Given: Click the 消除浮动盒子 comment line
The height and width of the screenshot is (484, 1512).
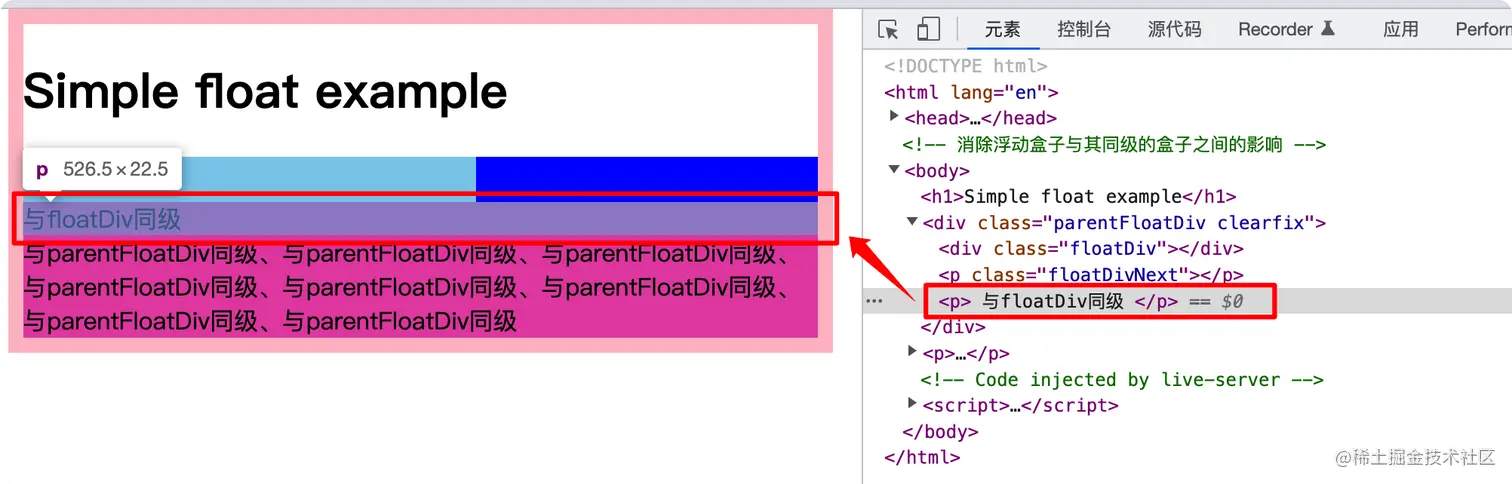Looking at the screenshot, I should point(1114,144).
